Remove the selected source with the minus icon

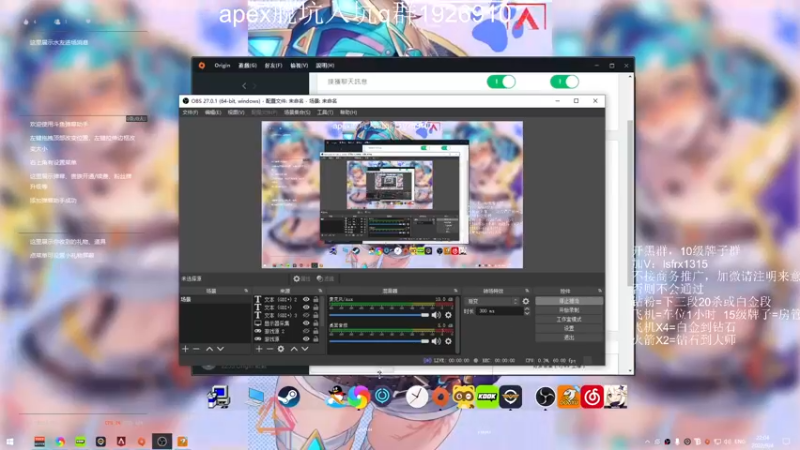pyautogui.click(x=270, y=349)
